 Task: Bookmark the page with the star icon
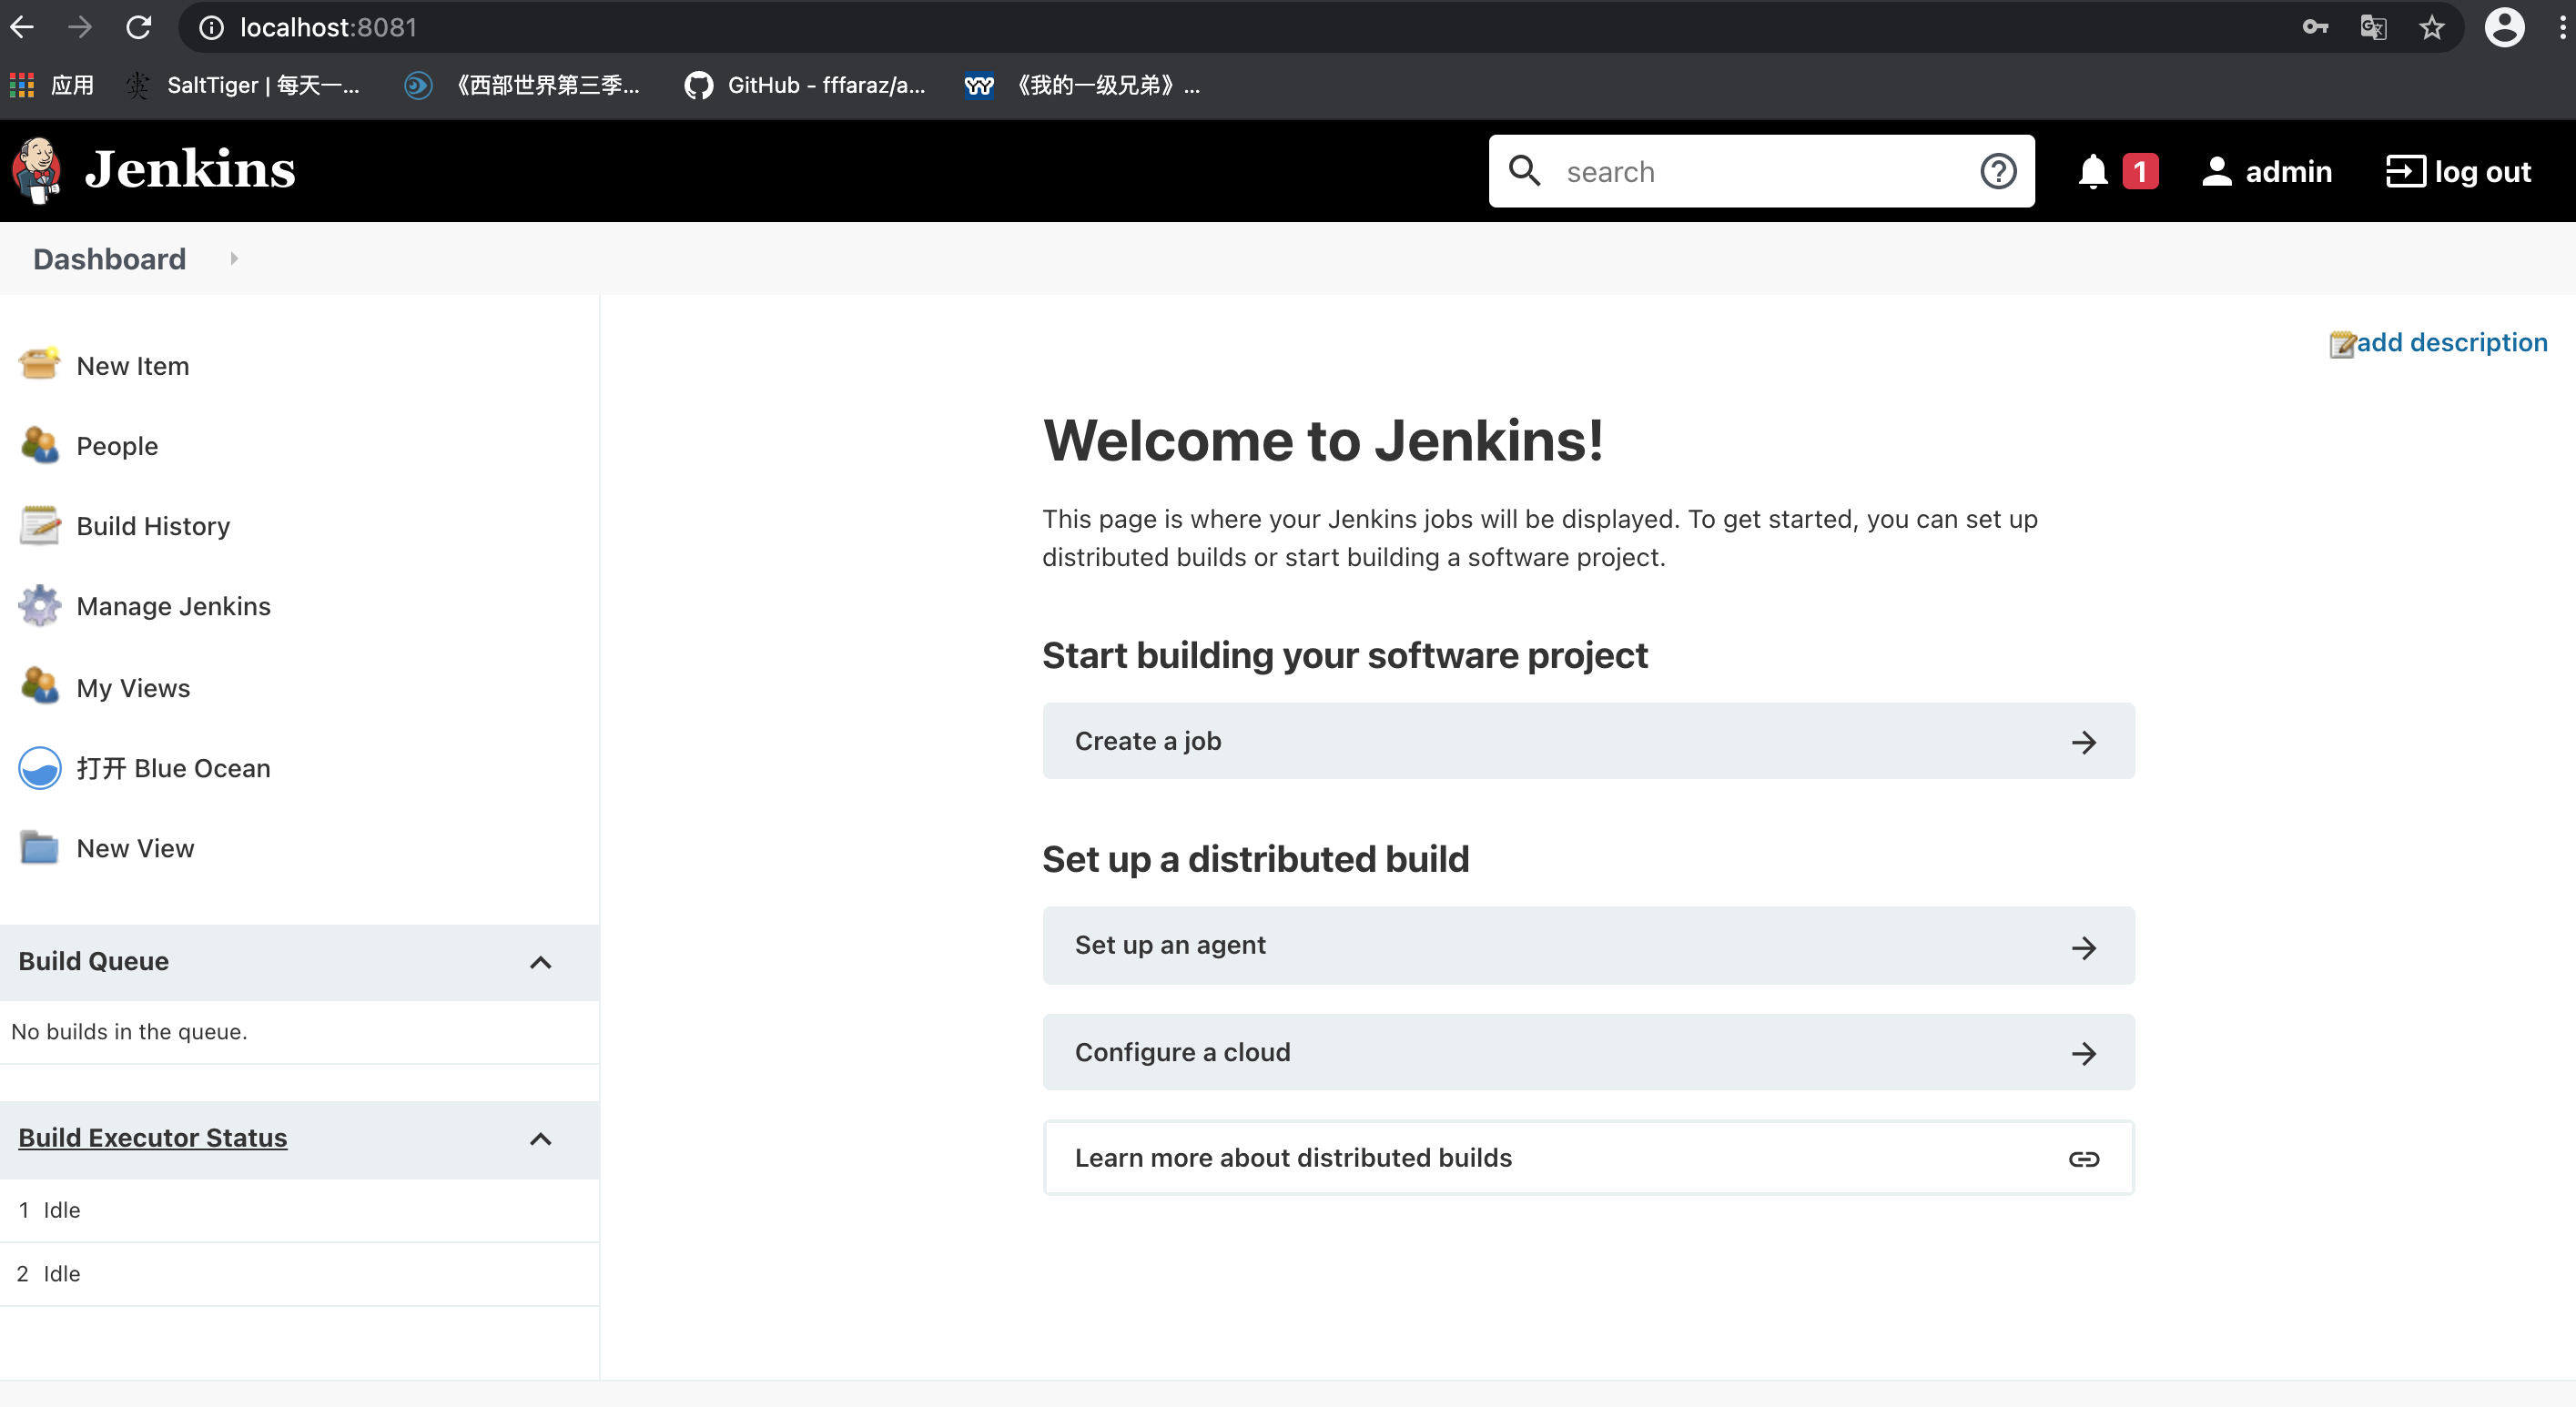tap(2431, 28)
